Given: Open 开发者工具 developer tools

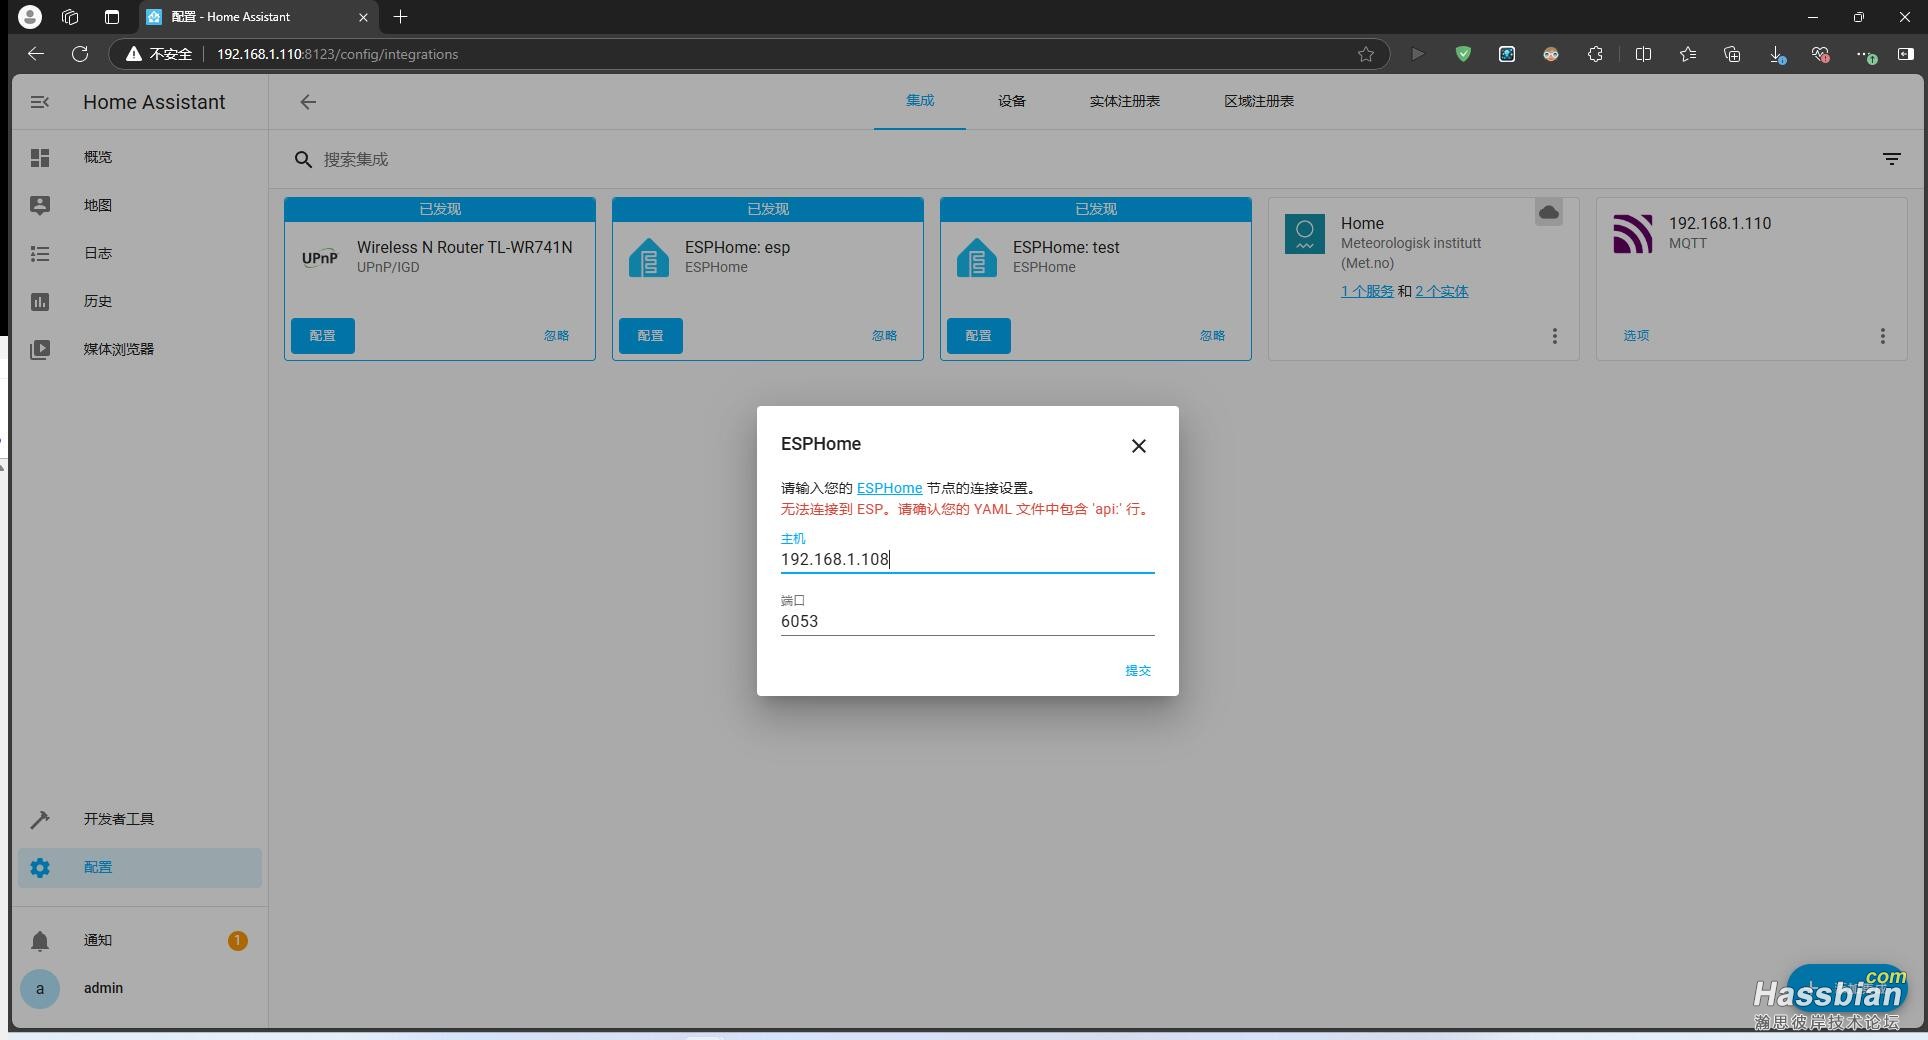Looking at the screenshot, I should click(x=140, y=819).
